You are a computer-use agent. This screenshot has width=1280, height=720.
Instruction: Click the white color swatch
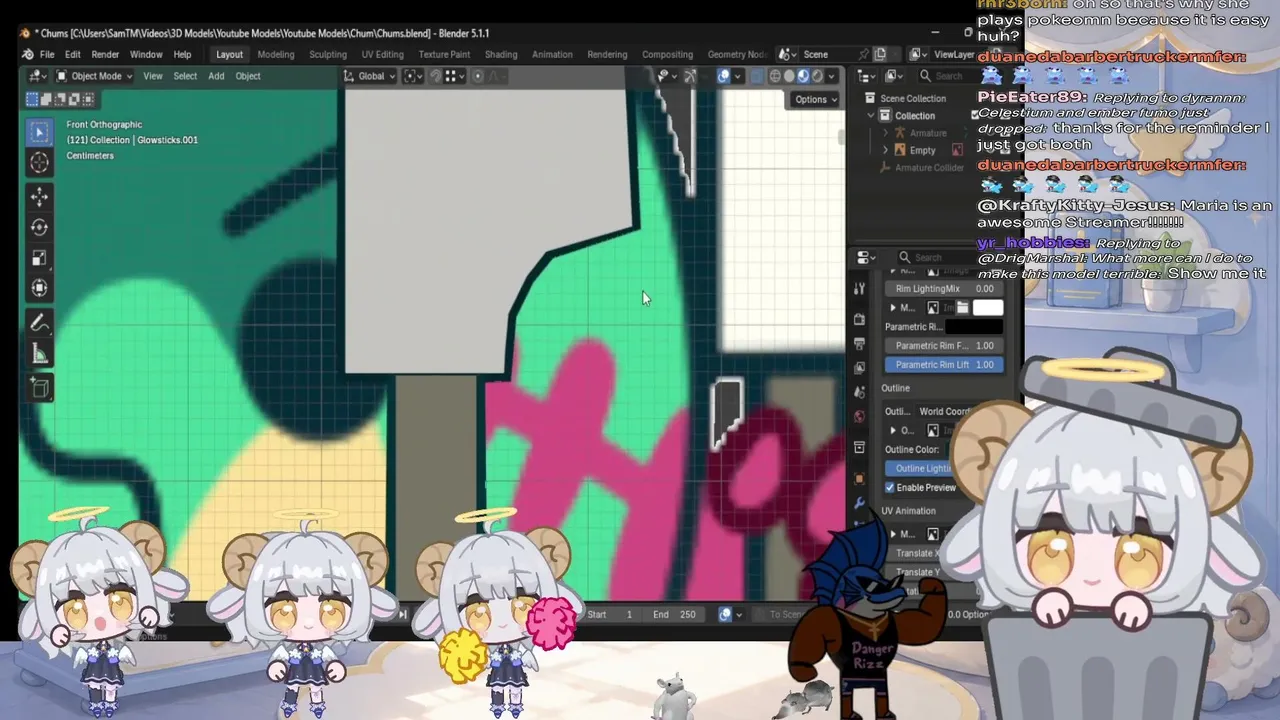tap(988, 308)
